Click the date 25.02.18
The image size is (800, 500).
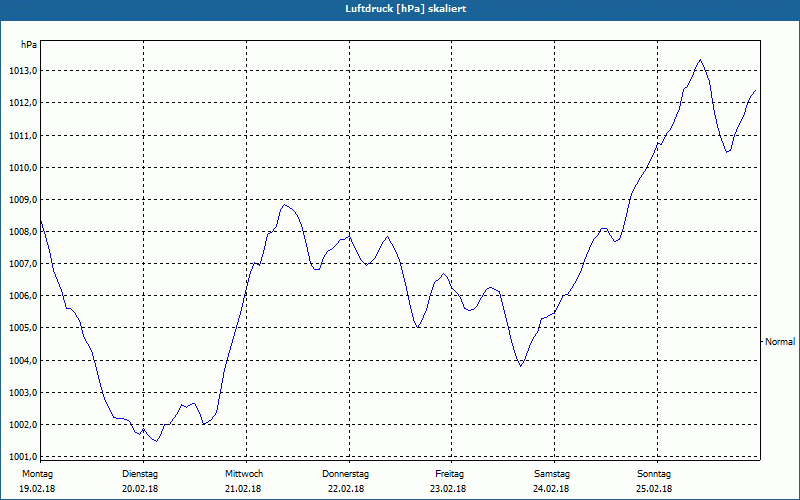[x=654, y=489]
